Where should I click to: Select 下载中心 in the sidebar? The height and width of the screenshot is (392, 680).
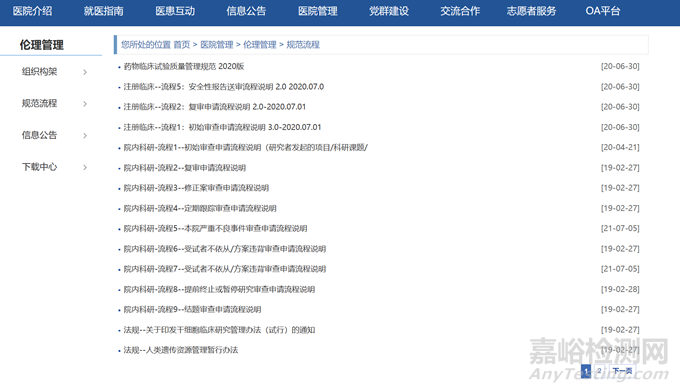point(39,167)
